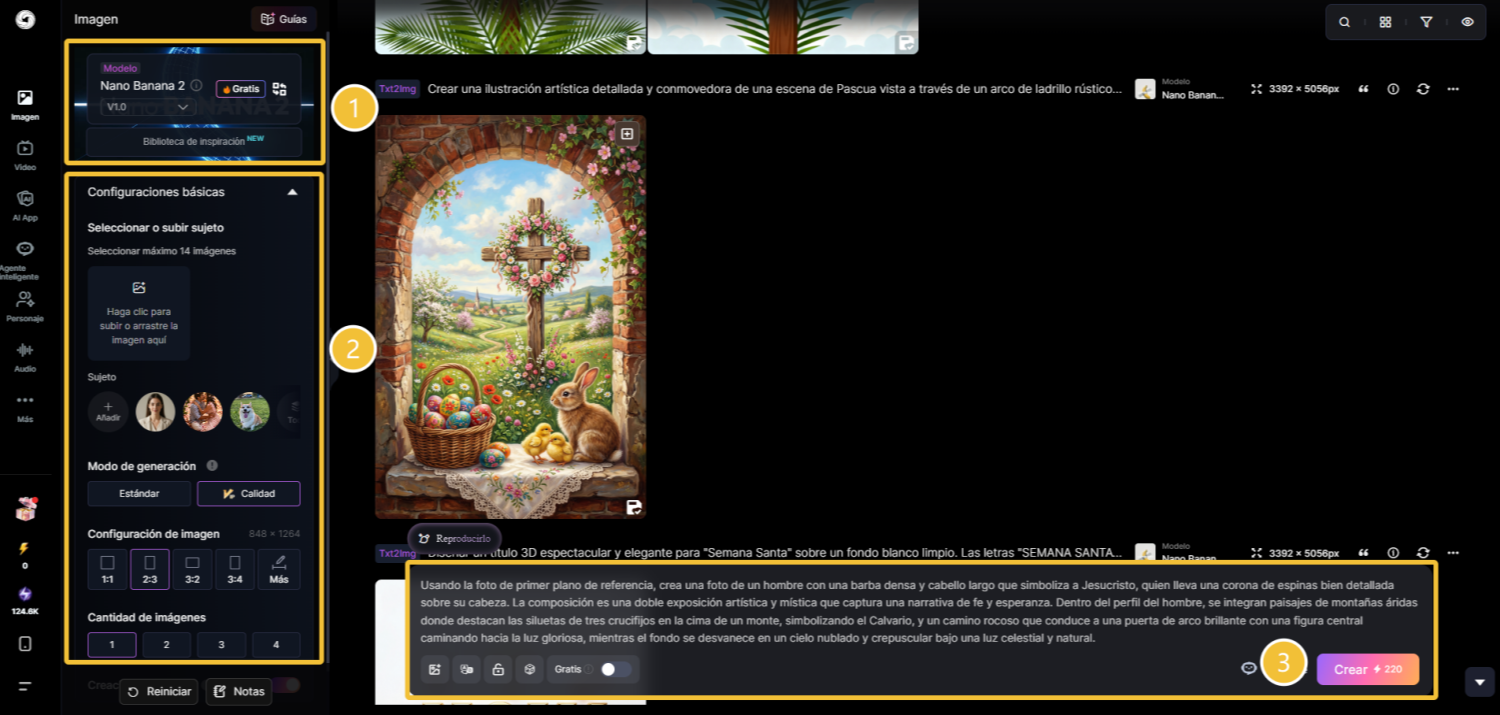Select the Calidad generation mode
Viewport: 1500px width, 715px height.
point(248,493)
